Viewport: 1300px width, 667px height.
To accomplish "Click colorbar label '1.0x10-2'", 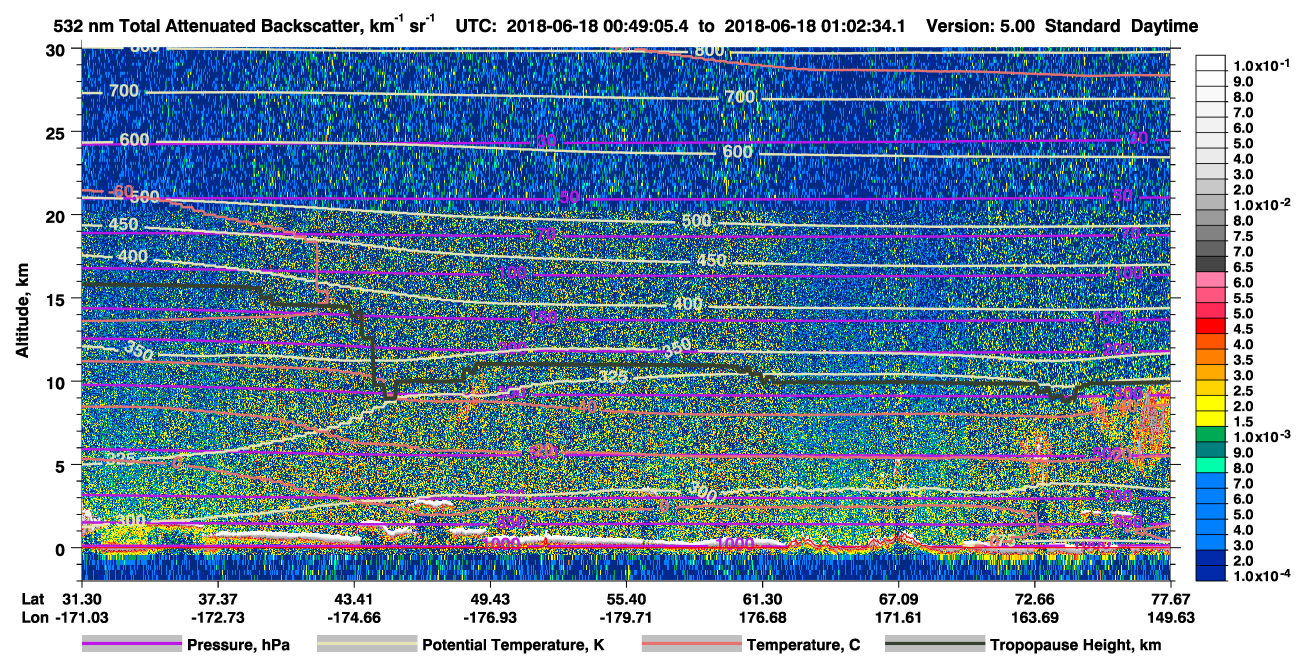I will click(x=1261, y=205).
